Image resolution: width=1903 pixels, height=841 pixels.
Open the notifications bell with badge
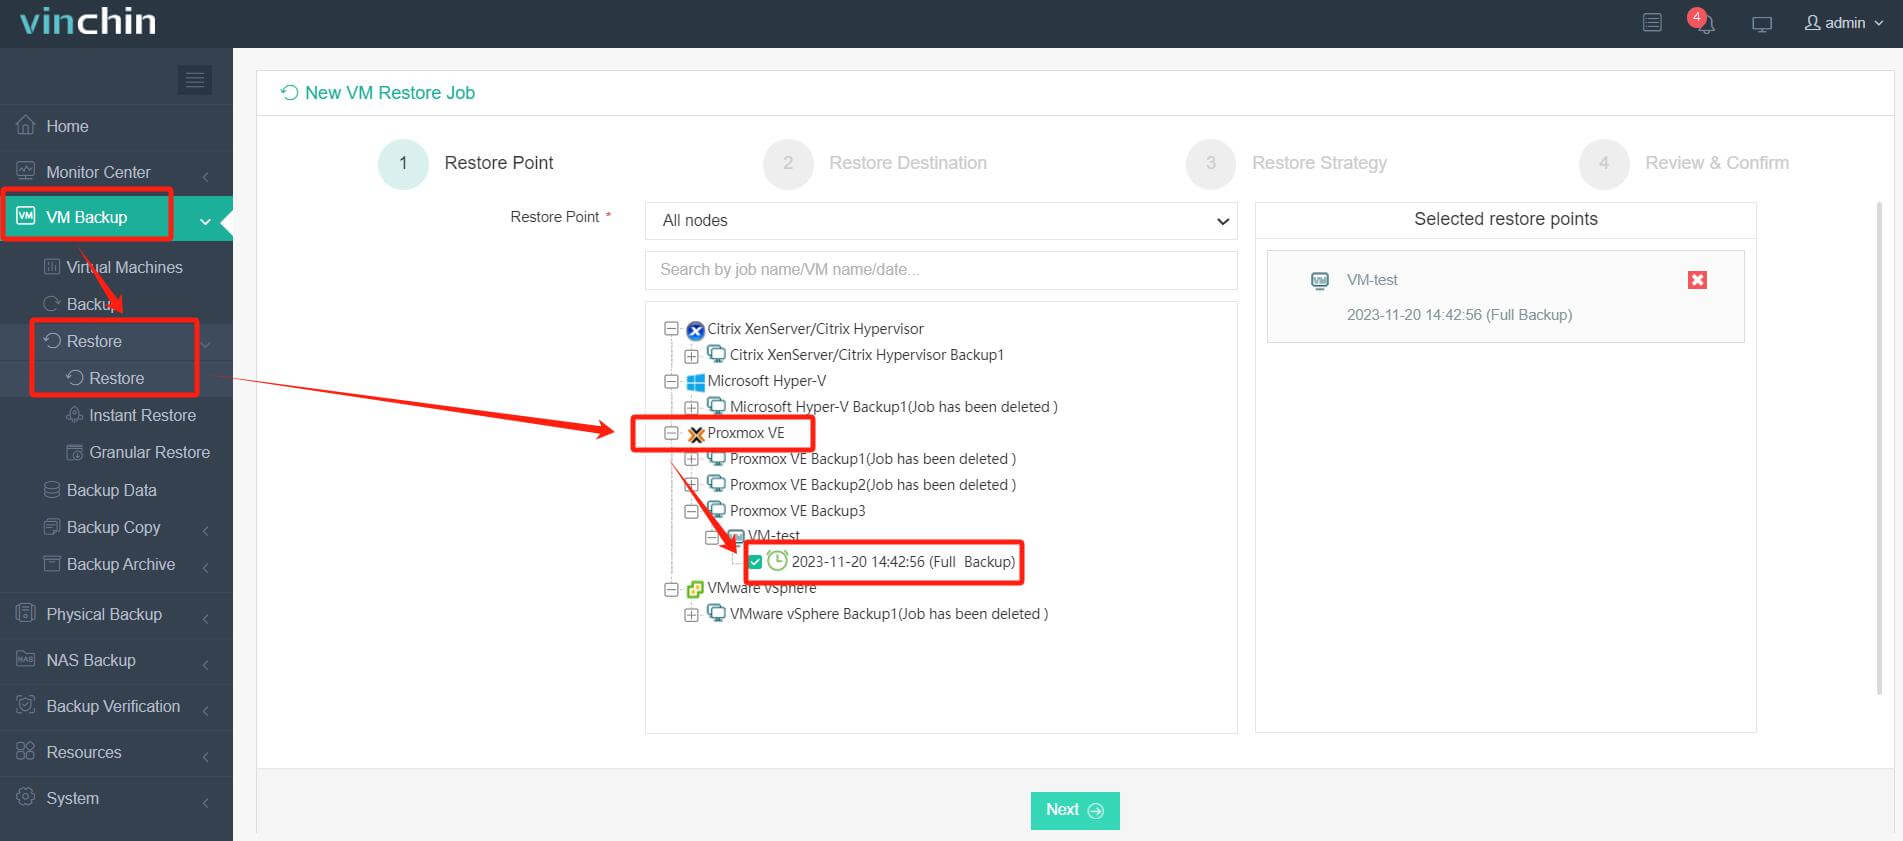tap(1703, 22)
